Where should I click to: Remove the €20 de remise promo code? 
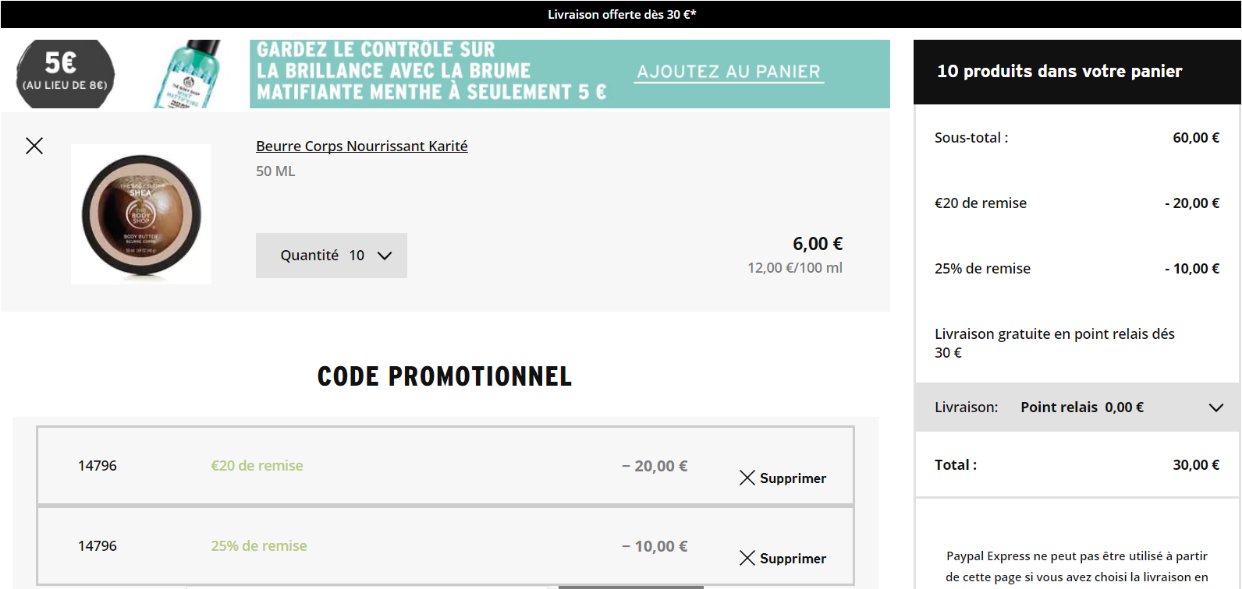pos(783,478)
